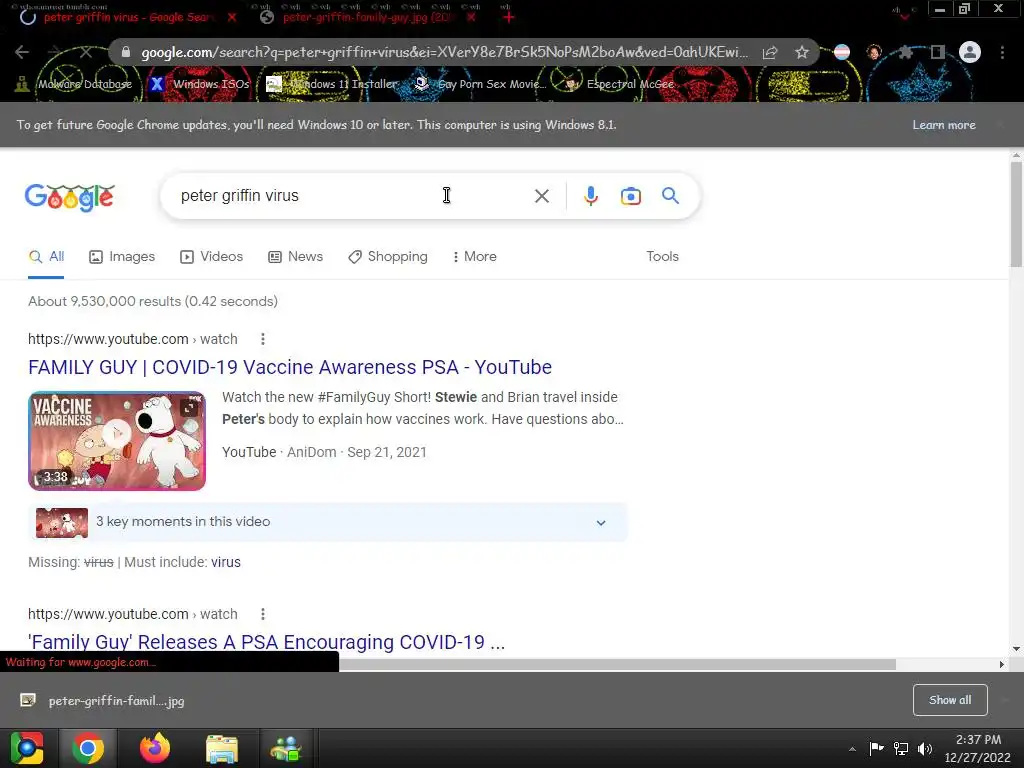This screenshot has height=768, width=1024.
Task: Open Chrome three-dot menu
Action: coord(1002,52)
